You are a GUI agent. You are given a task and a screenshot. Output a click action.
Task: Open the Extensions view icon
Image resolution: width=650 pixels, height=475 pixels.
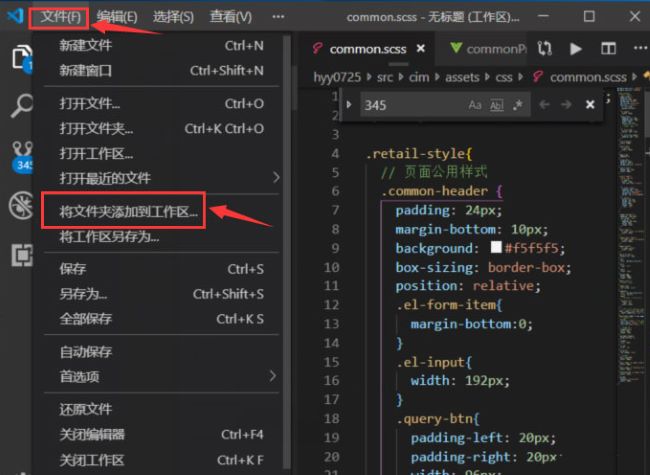[20, 256]
